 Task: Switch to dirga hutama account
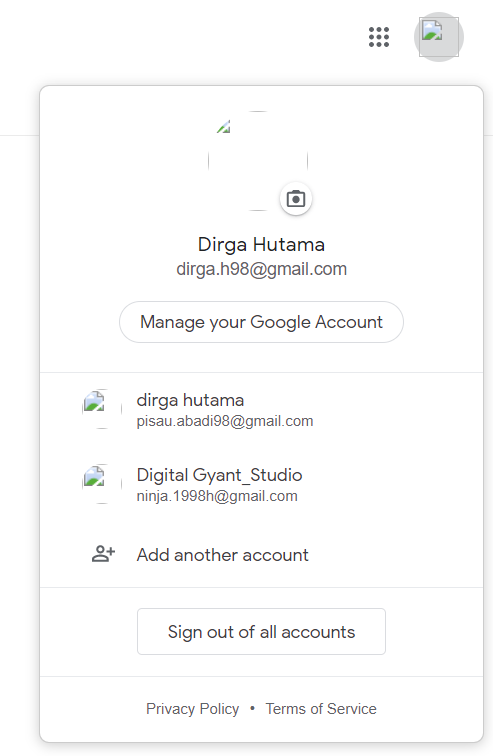[261, 409]
